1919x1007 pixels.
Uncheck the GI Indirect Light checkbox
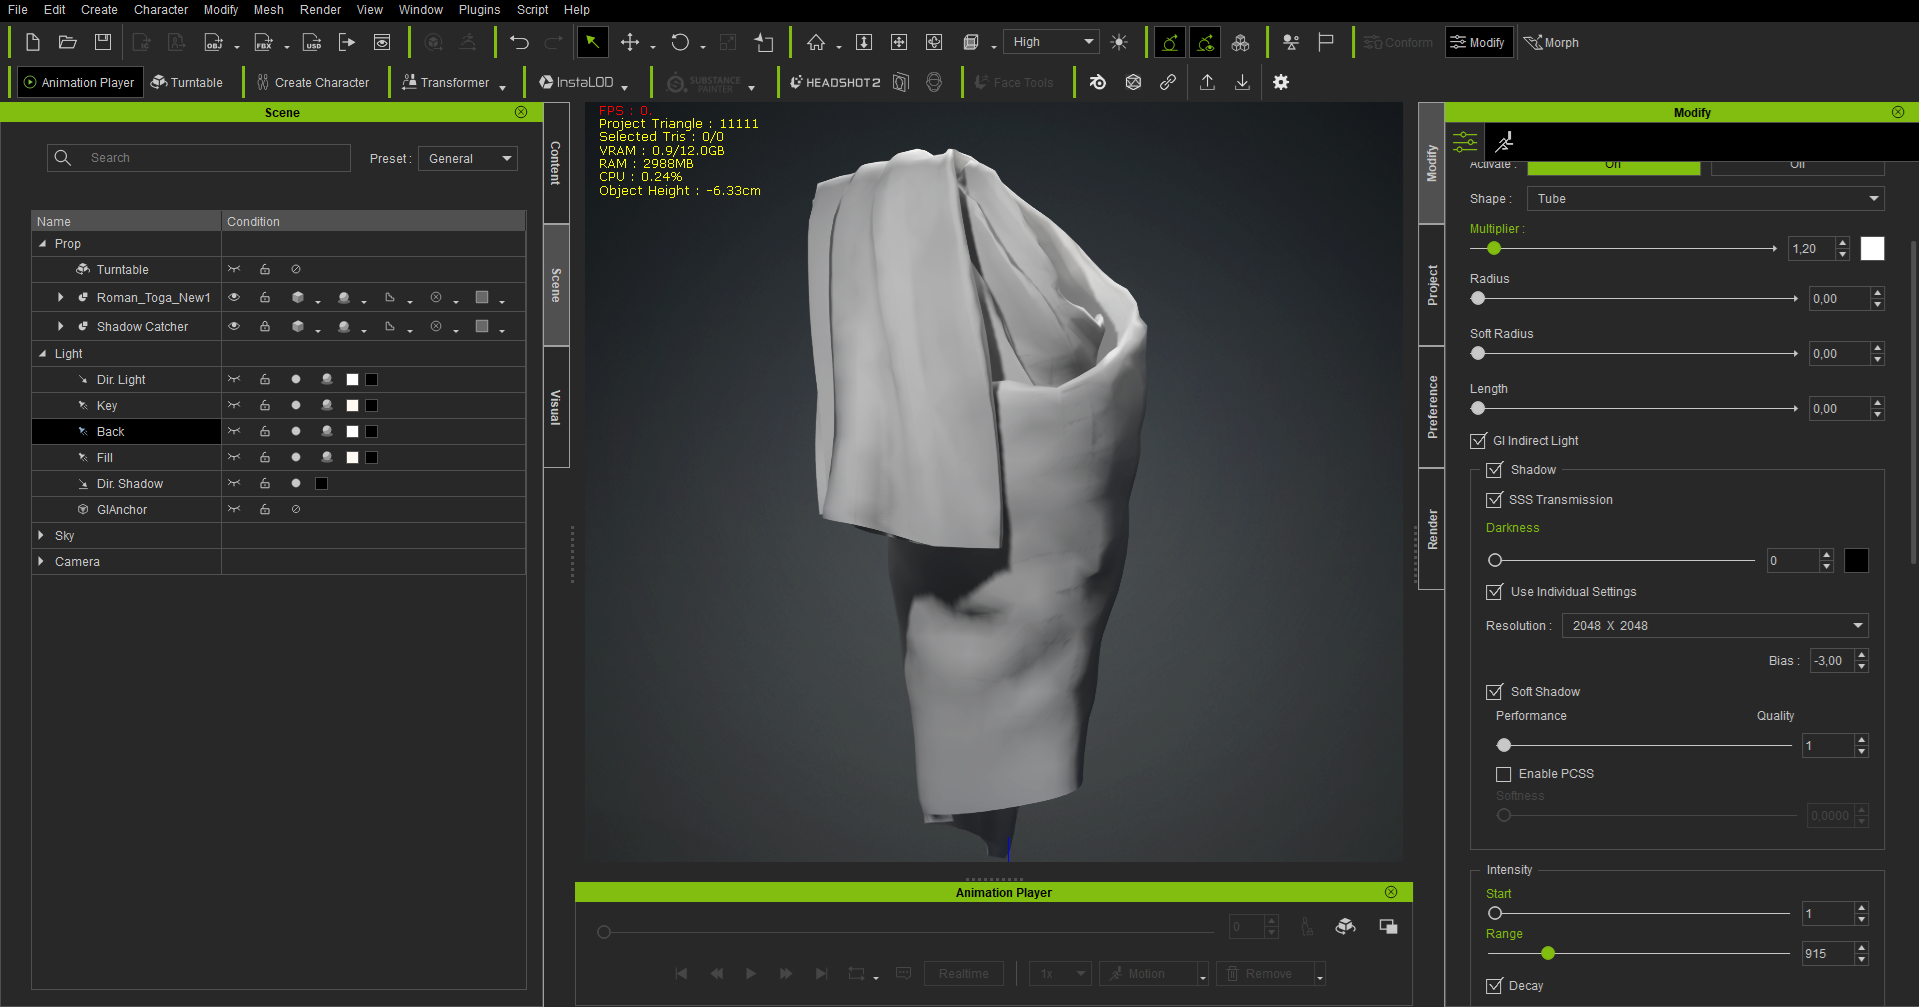[1478, 441]
